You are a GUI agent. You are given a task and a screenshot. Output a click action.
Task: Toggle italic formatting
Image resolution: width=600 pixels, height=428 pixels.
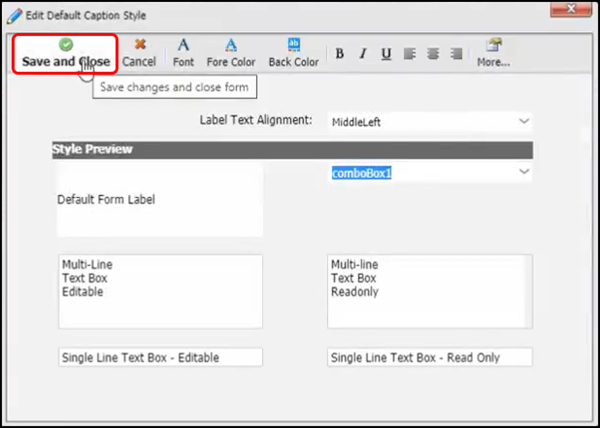pos(363,54)
